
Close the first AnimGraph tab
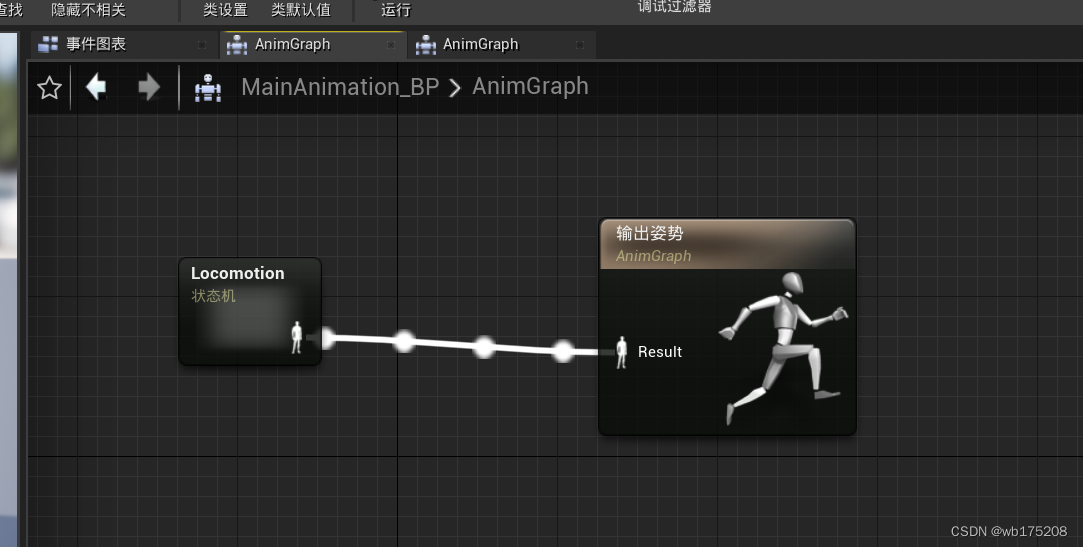pos(391,45)
